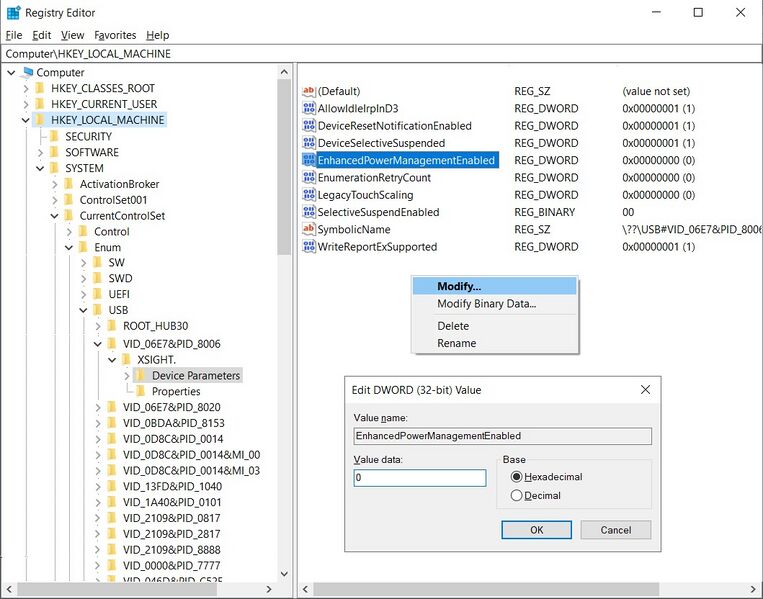
Task: Click the Device Parameters folder icon
Action: 141,375
